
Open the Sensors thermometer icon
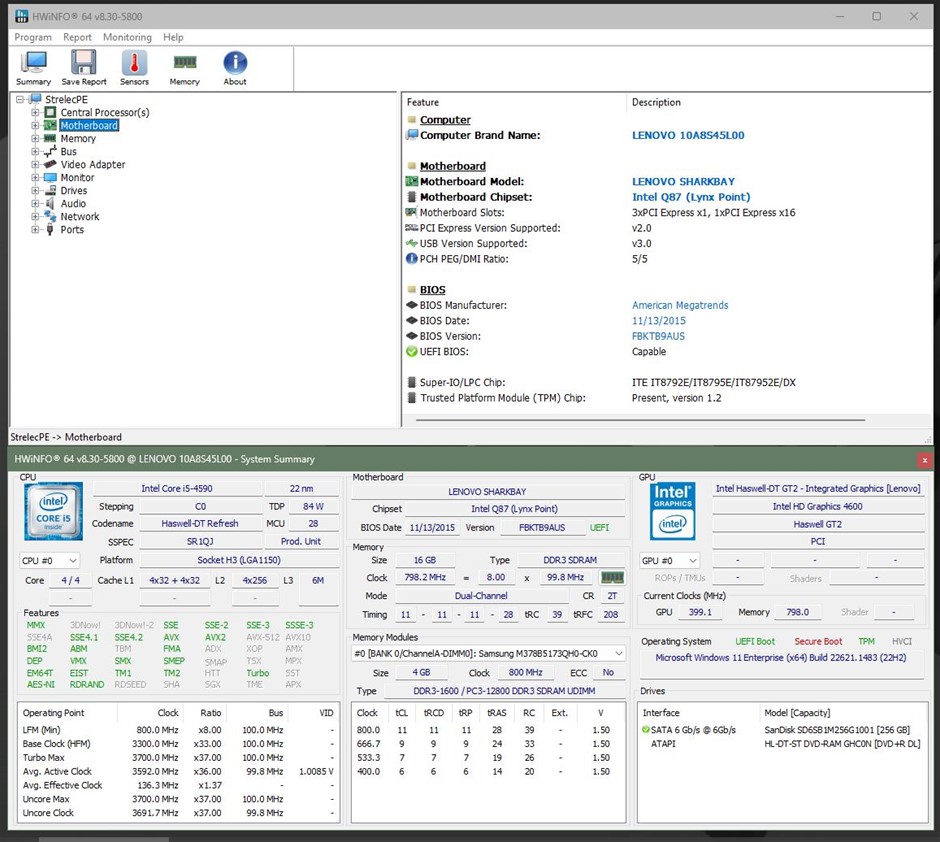[134, 68]
